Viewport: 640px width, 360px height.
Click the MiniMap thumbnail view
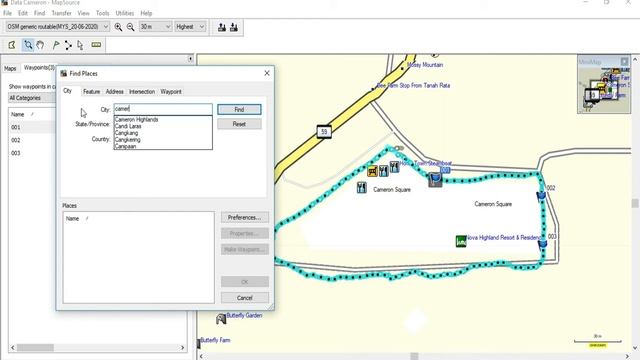(604, 89)
